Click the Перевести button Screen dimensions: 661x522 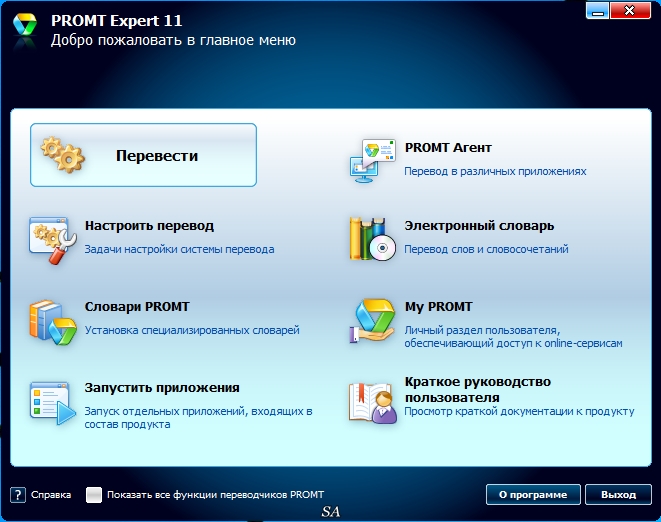(x=143, y=155)
